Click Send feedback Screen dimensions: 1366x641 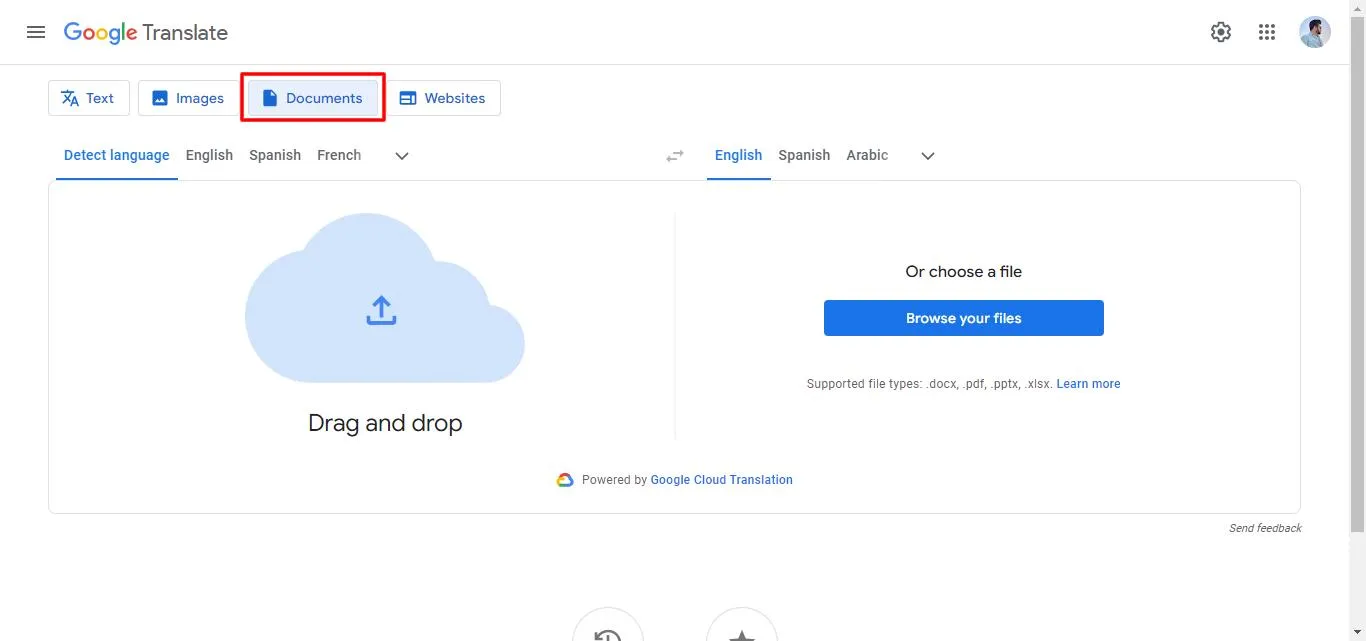pyautogui.click(x=1265, y=527)
